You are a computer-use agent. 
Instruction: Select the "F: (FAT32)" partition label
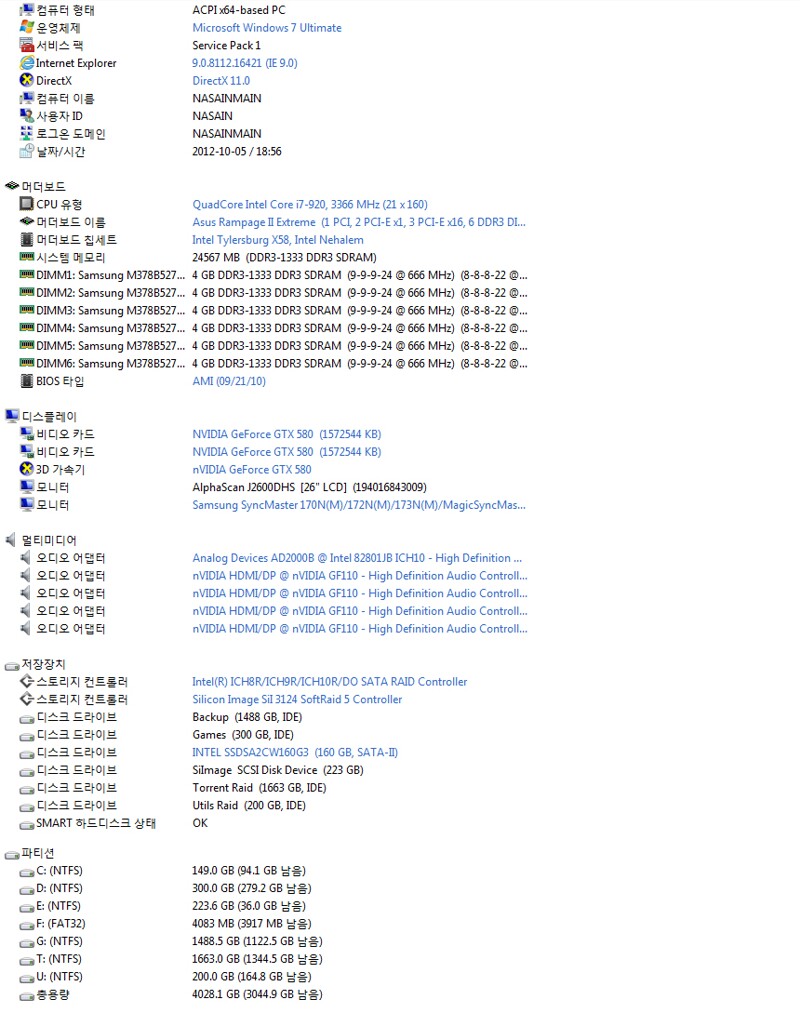[61, 924]
